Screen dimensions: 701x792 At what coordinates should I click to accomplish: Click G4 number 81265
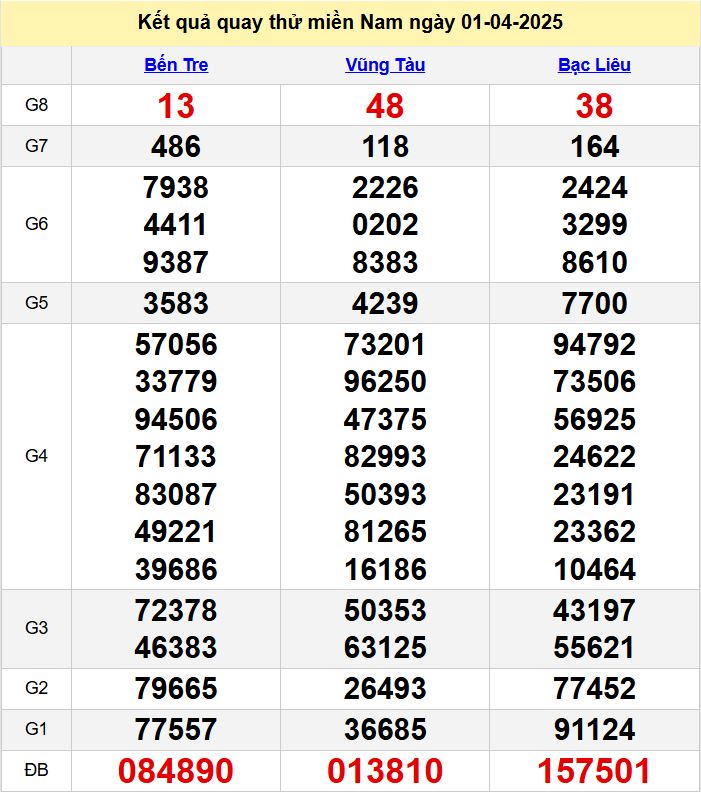point(385,532)
